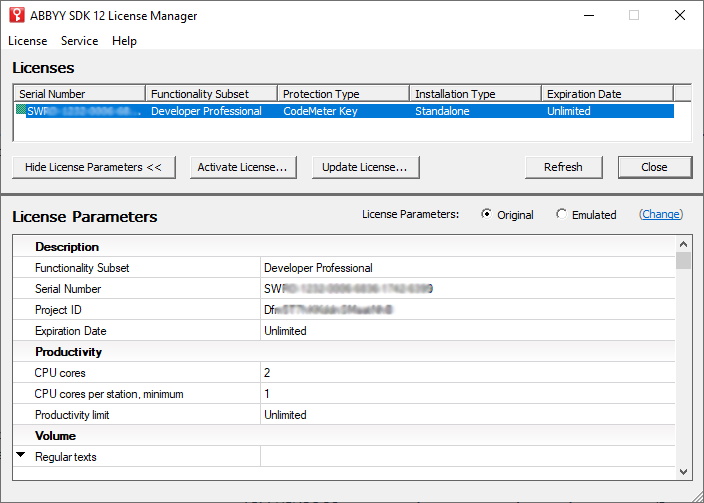Expand the Regular texts row
Screen dimensions: 704x503
(21, 456)
